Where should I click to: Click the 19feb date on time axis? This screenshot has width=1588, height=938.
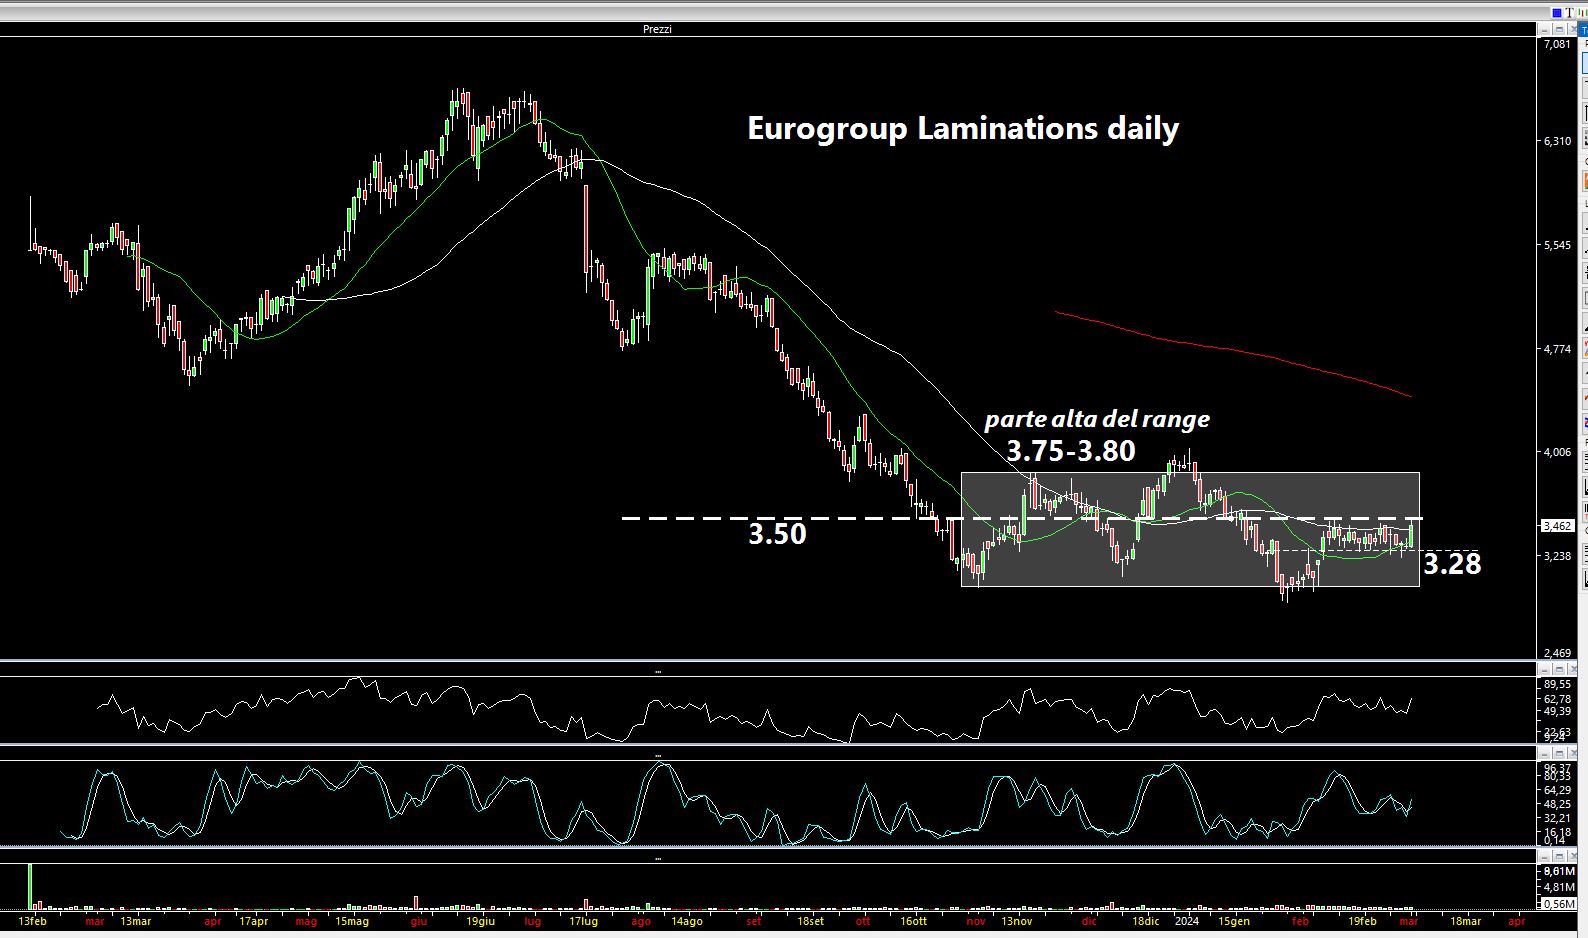coord(1363,921)
